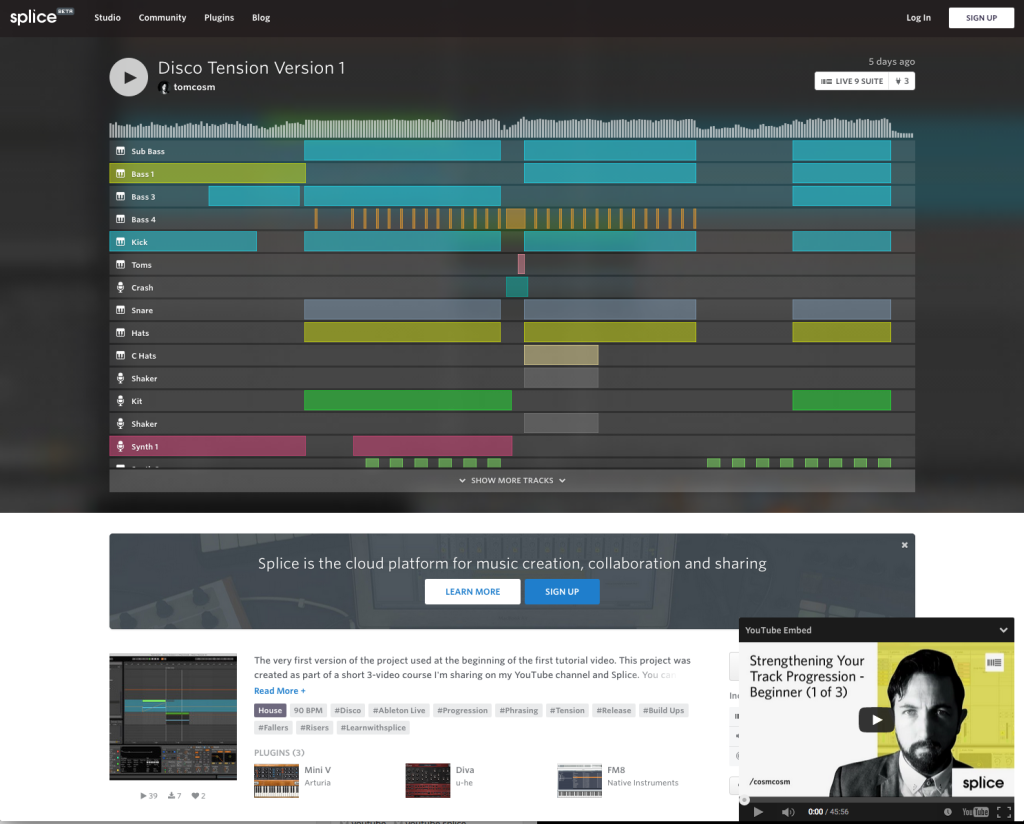
Task: Click the Bass 1 track MIDI icon
Action: (120, 174)
